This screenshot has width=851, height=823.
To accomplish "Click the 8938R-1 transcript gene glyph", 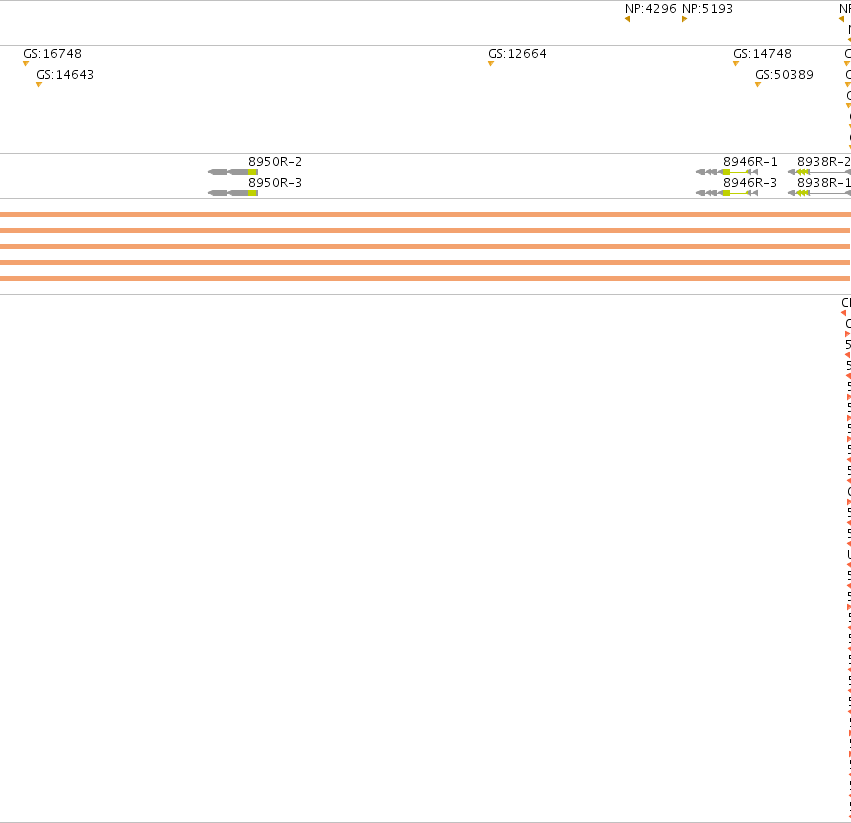I will pyautogui.click(x=820, y=193).
